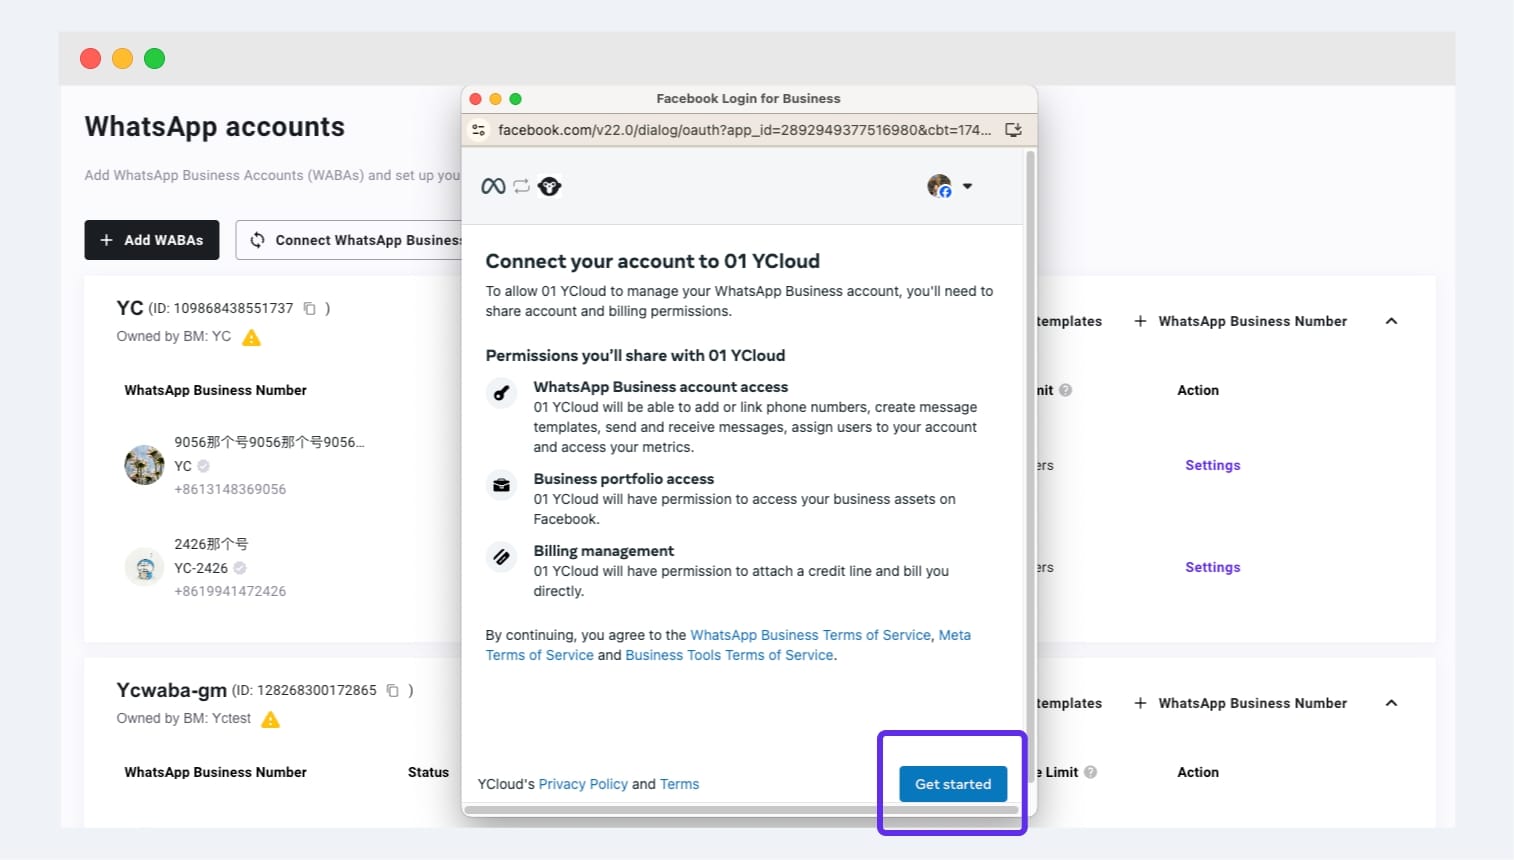Click the Facebook Login for Business title

748,98
